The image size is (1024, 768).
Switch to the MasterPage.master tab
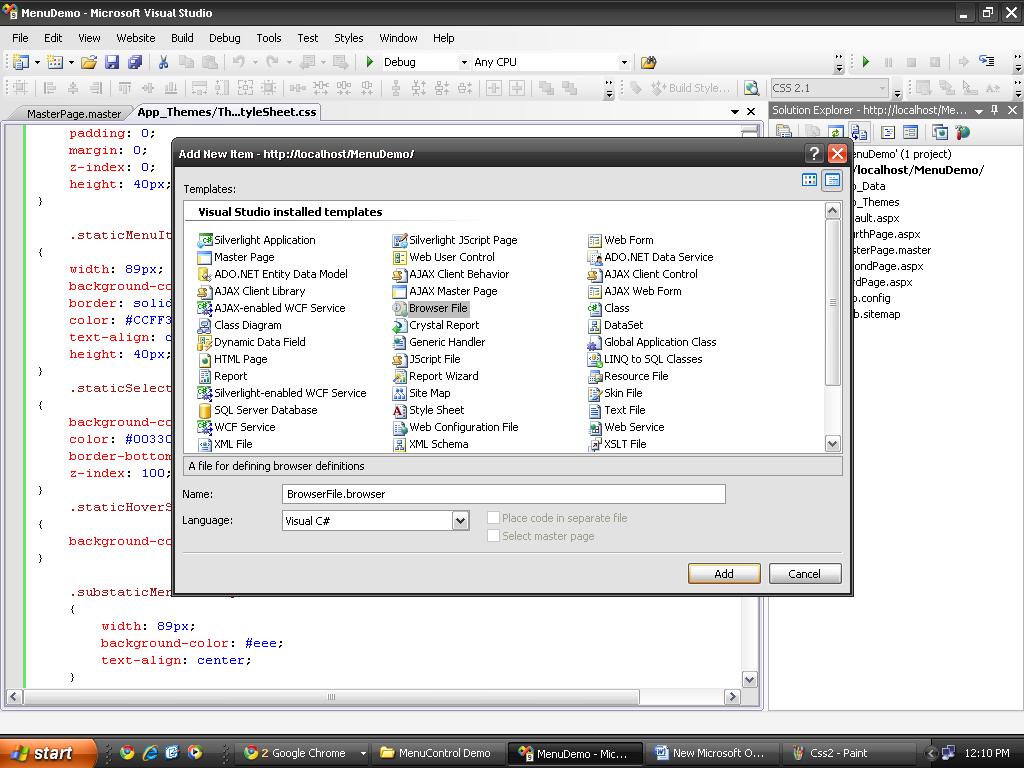(x=74, y=113)
